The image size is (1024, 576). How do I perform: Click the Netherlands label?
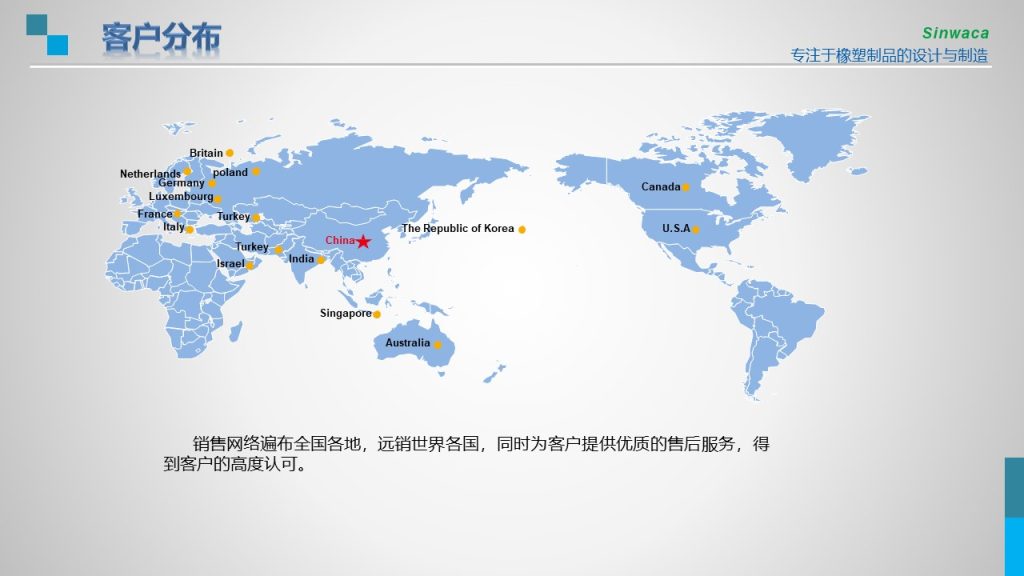150,174
